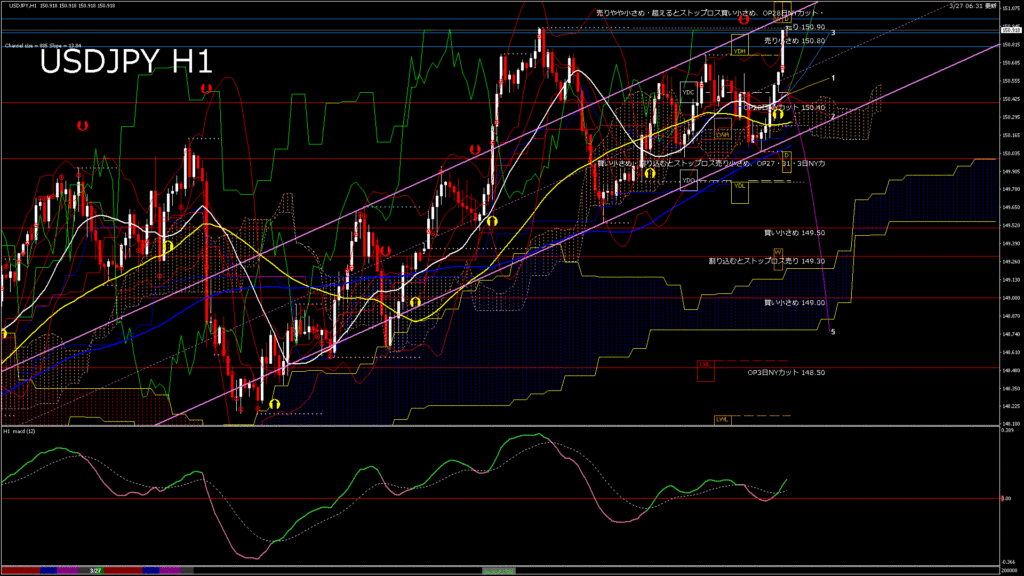Select the LWL marker box
Screen dimensions: 1024x576
pyautogui.click(x=721, y=418)
